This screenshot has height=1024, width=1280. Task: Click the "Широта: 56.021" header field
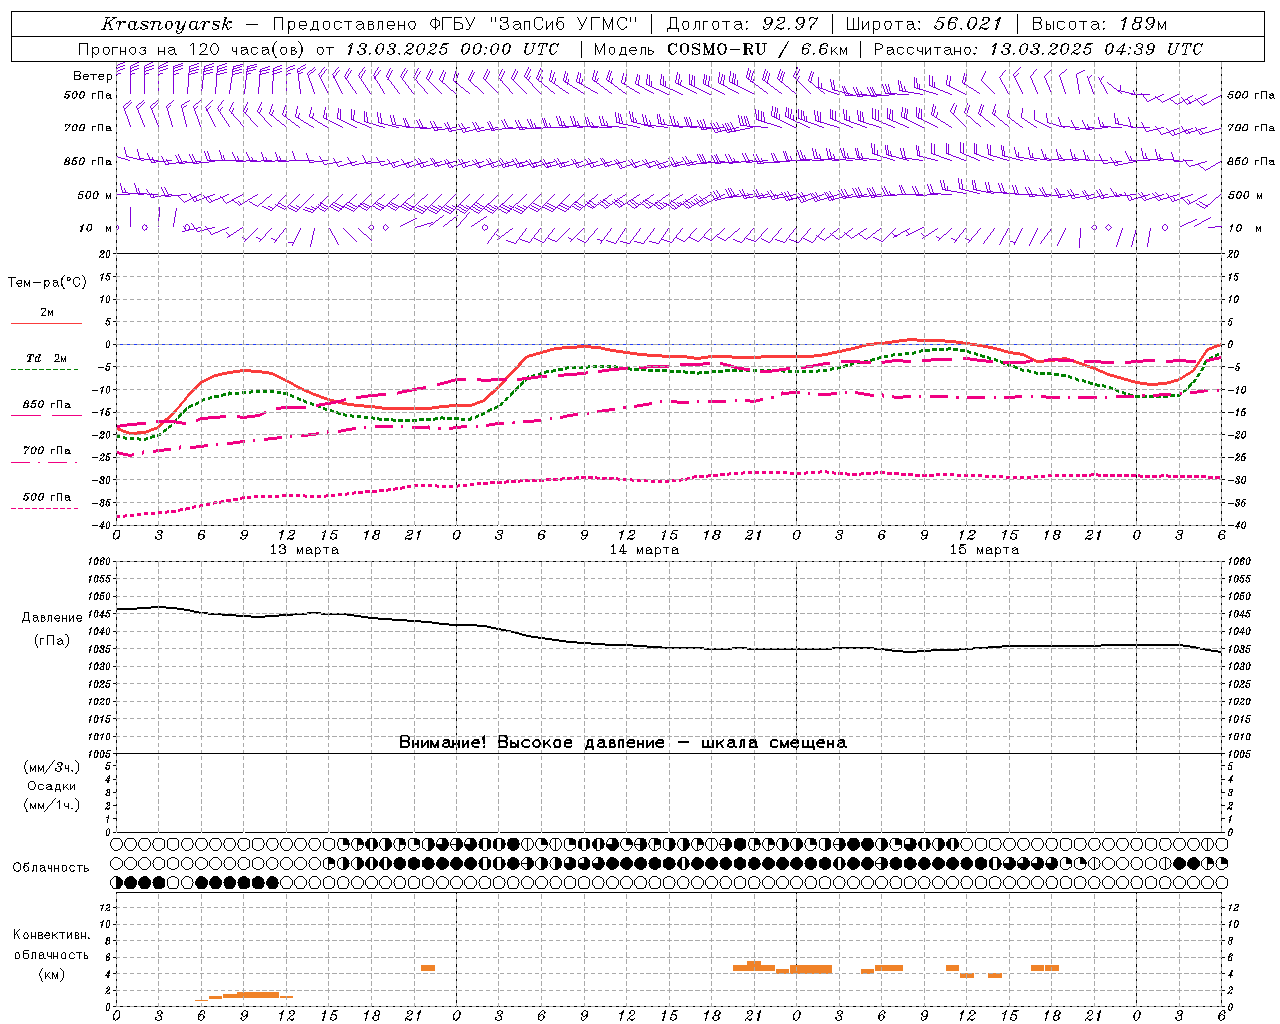[924, 24]
